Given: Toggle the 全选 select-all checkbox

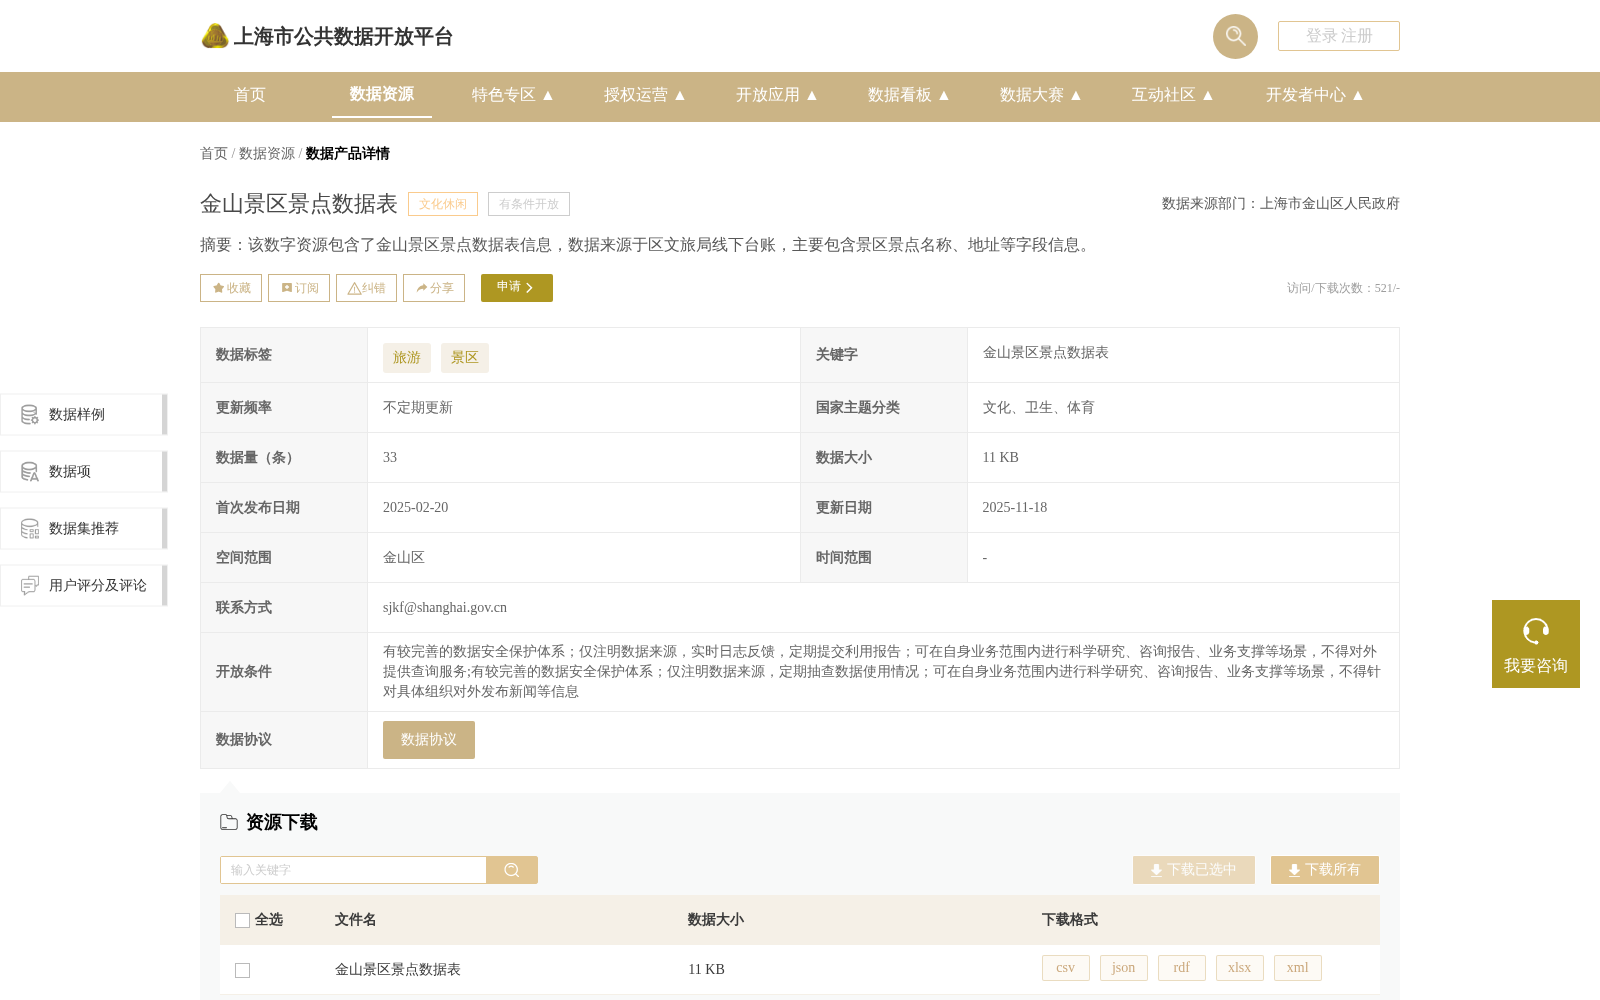Looking at the screenshot, I should (242, 920).
